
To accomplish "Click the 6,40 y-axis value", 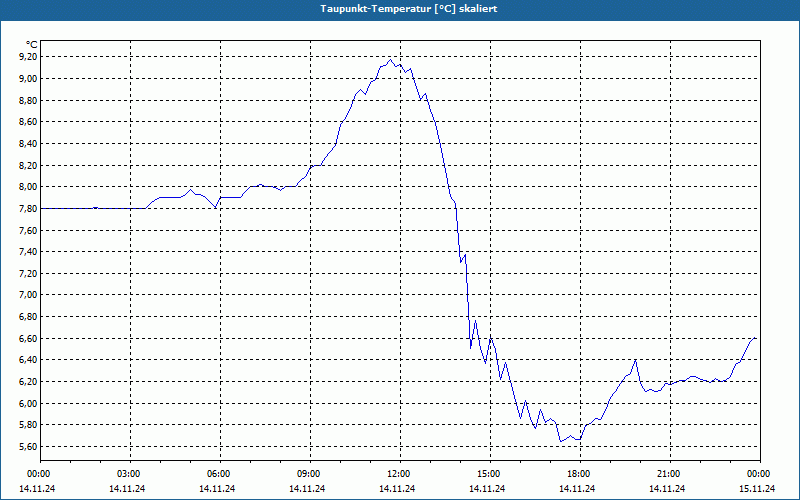I will pos(28,360).
